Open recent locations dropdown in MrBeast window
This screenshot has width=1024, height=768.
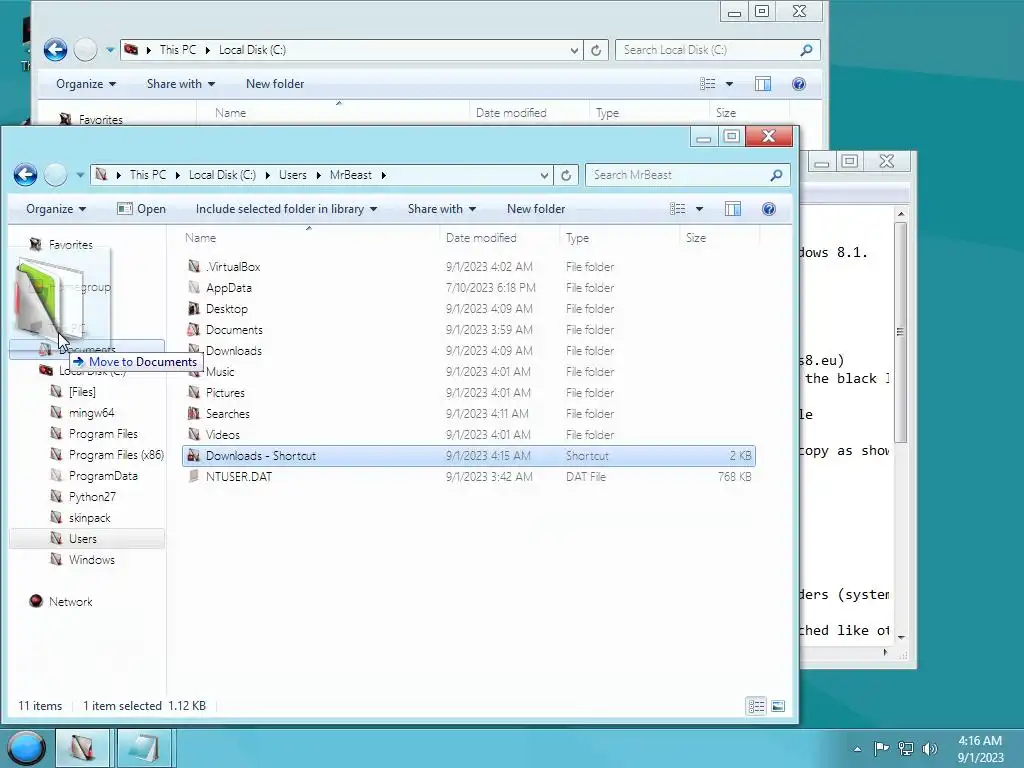click(80, 175)
